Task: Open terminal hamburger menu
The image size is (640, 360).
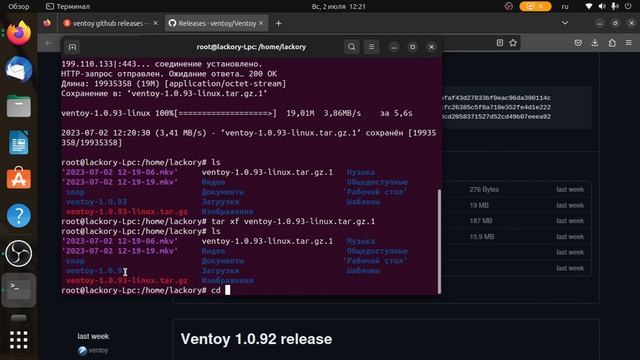Action: pos(371,47)
